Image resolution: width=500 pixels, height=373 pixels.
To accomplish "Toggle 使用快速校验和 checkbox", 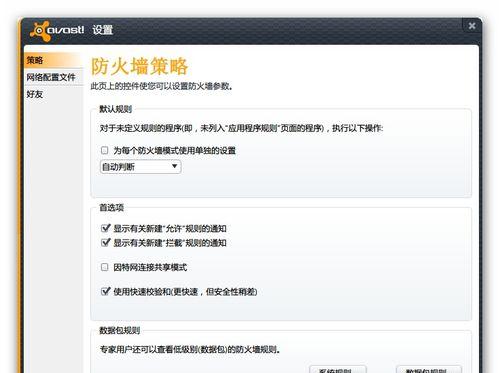I will click(105, 292).
